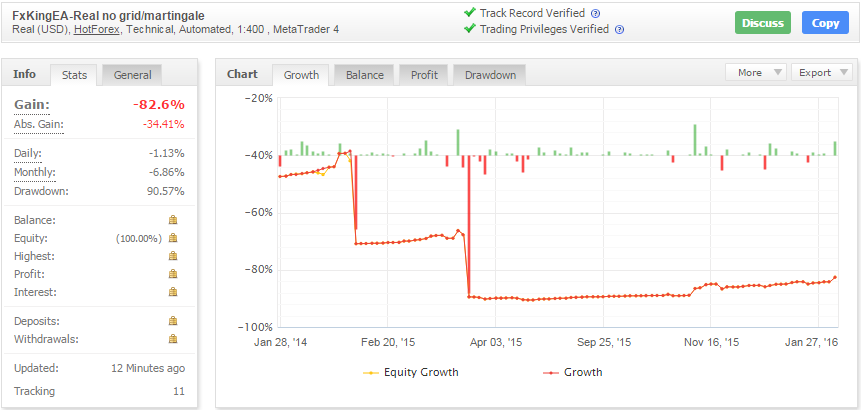This screenshot has width=861, height=410.
Task: Open the Export dropdown menu
Action: (821, 72)
